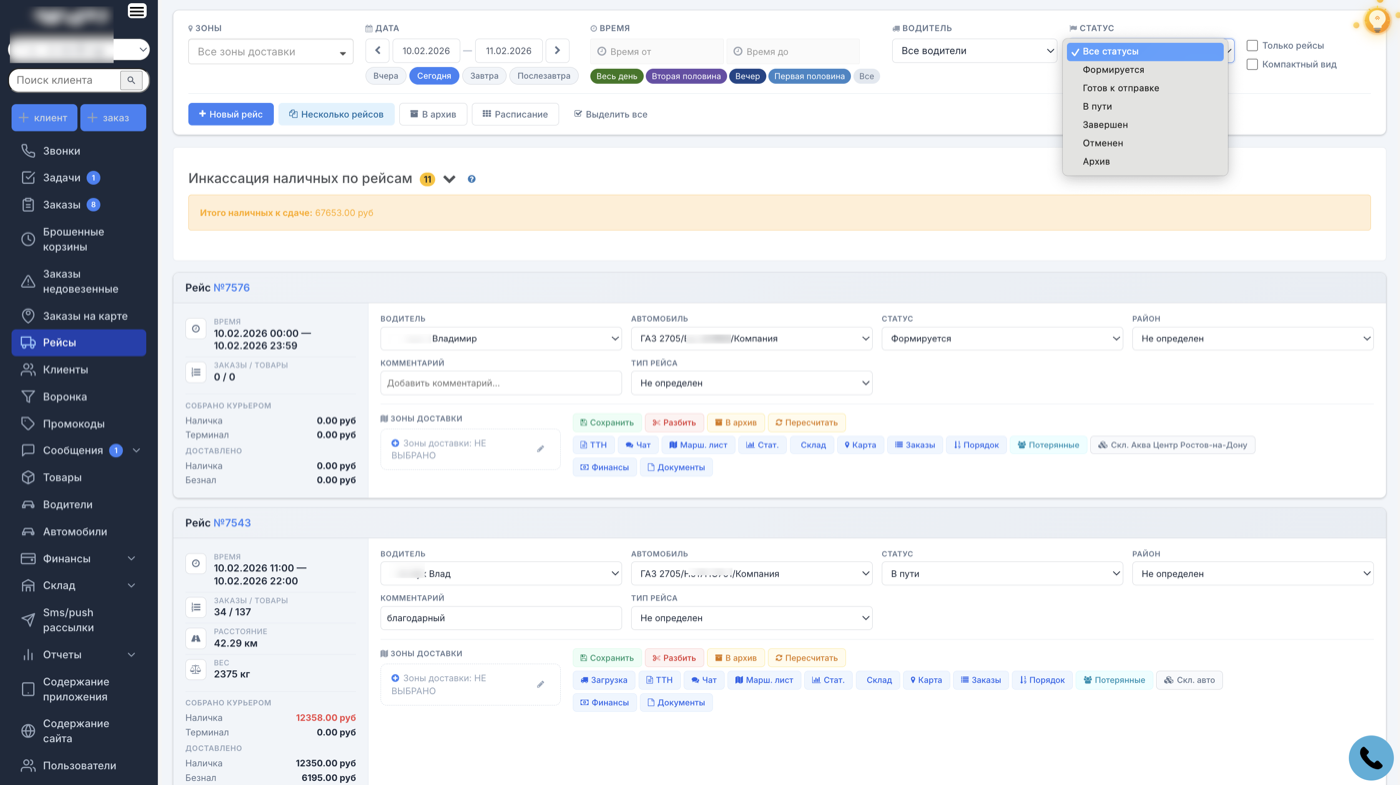Open Карта button for trip 7543

pos(925,680)
